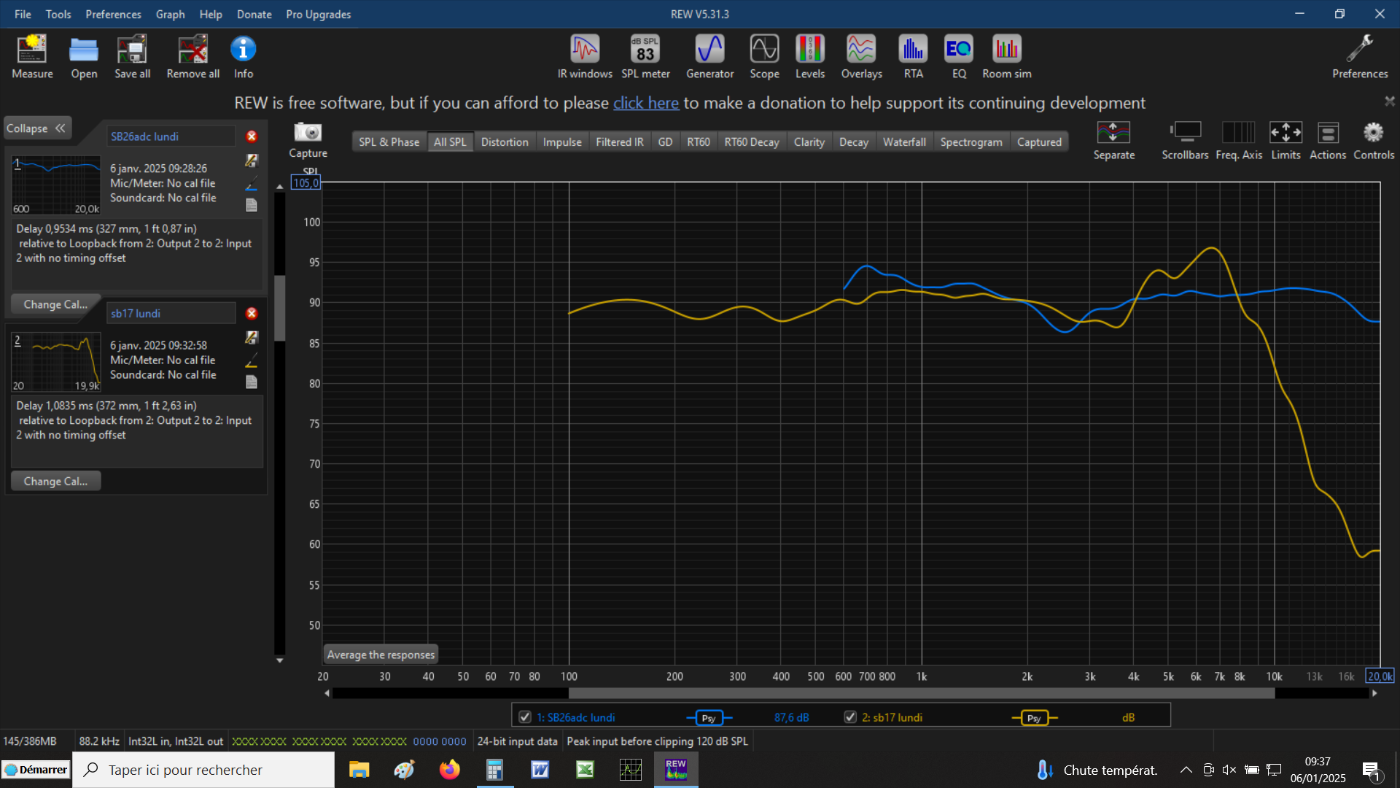Toggle checkbox for sb17 lundi trace
Viewport: 1400px width, 788px height.
[x=851, y=717]
